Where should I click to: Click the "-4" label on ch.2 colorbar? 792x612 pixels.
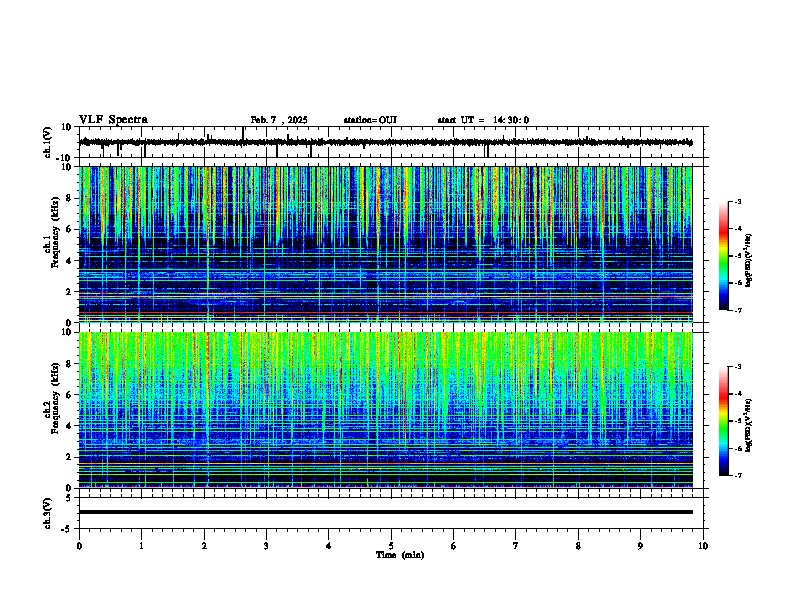pyautogui.click(x=737, y=394)
